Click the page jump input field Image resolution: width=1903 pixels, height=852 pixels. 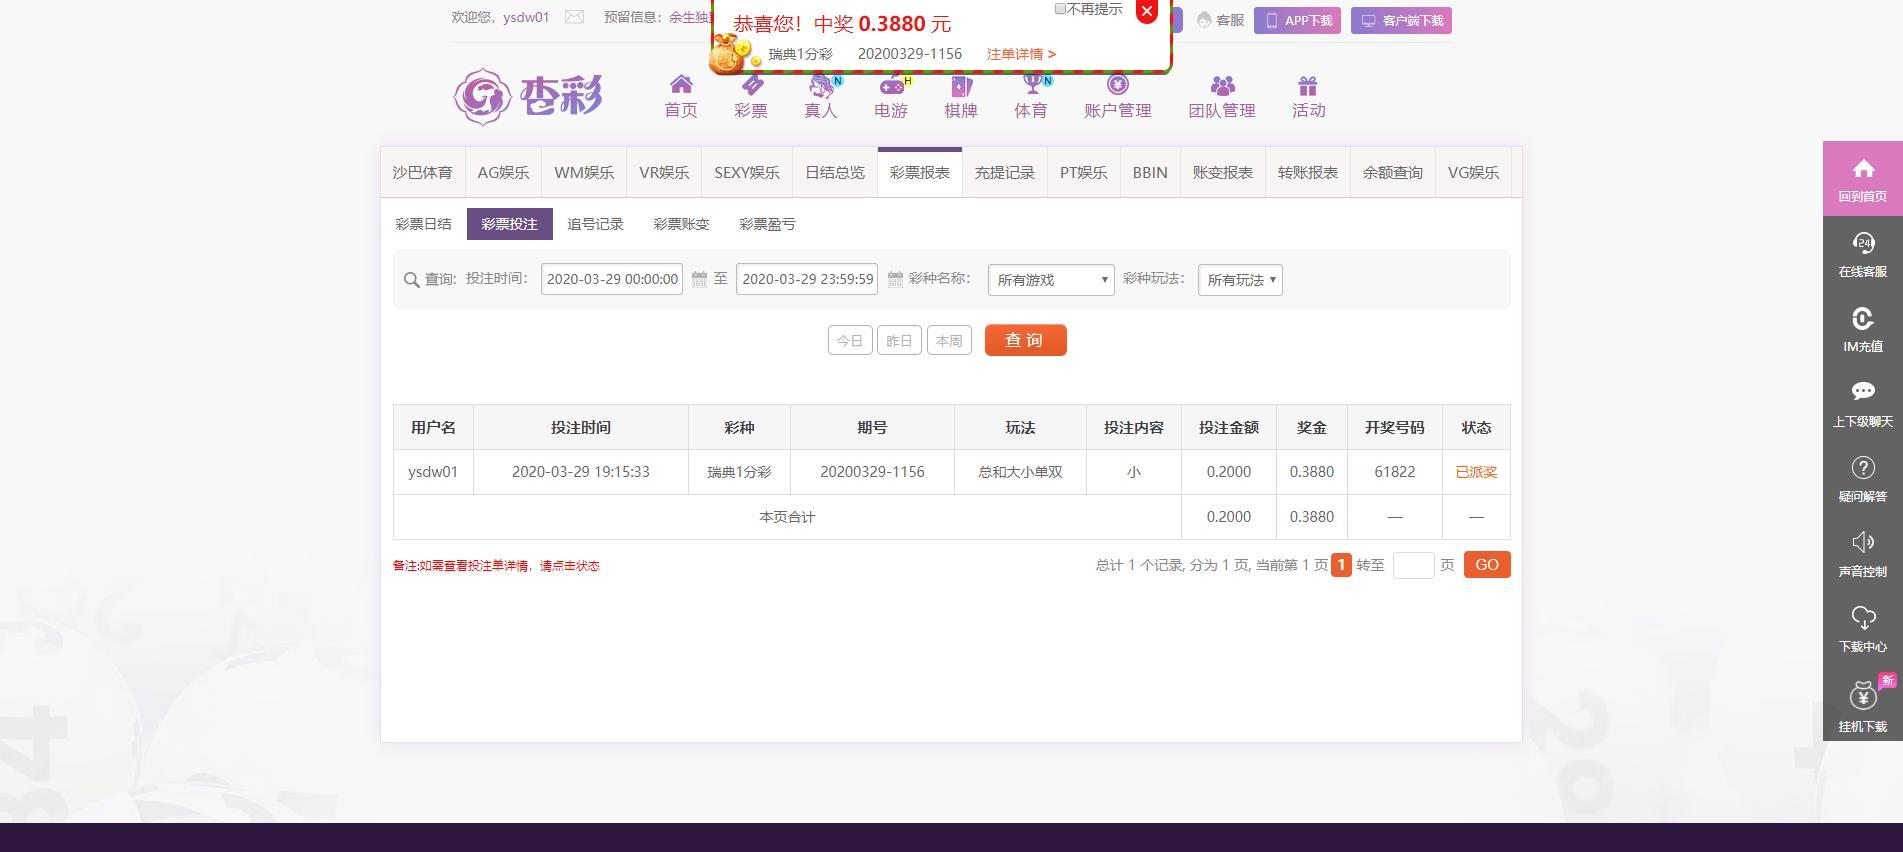pos(1413,565)
